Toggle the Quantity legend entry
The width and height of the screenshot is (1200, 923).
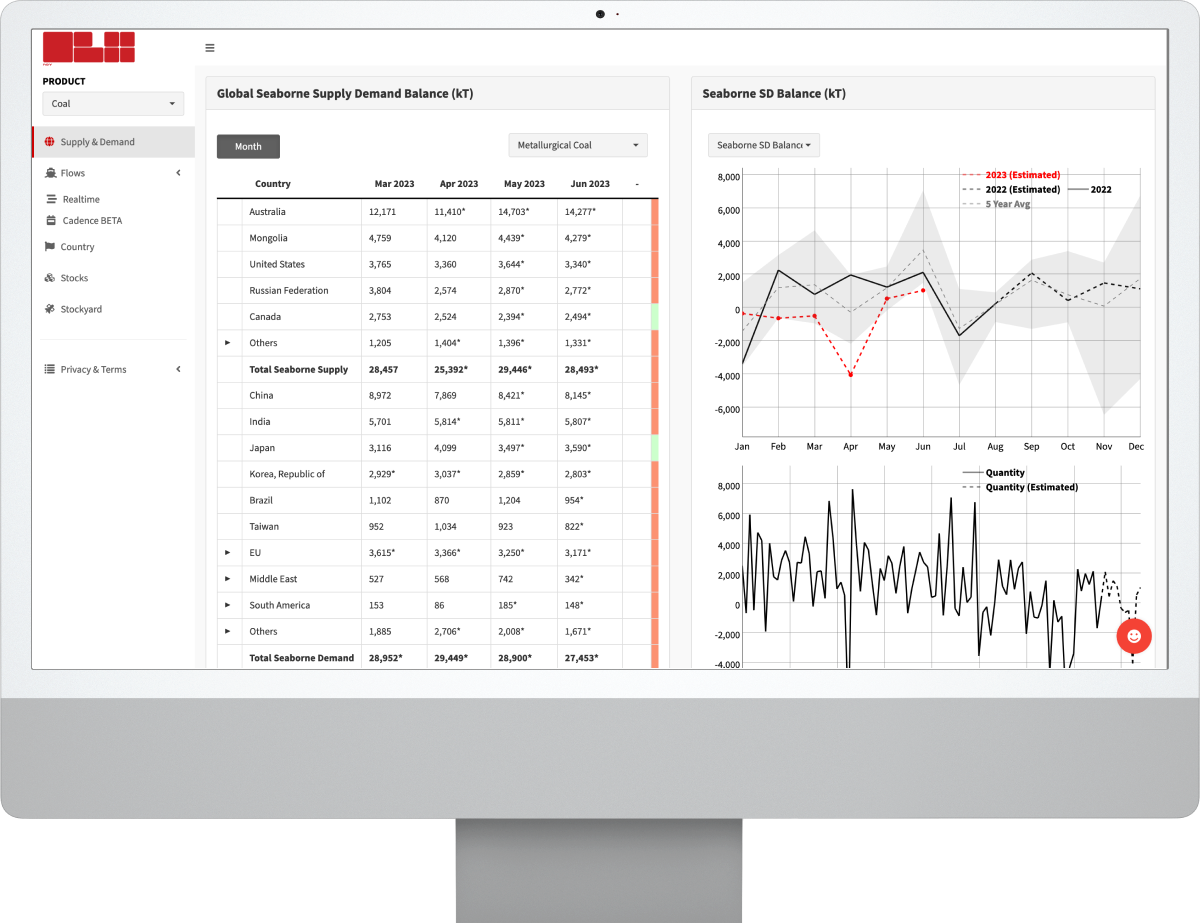tap(994, 473)
